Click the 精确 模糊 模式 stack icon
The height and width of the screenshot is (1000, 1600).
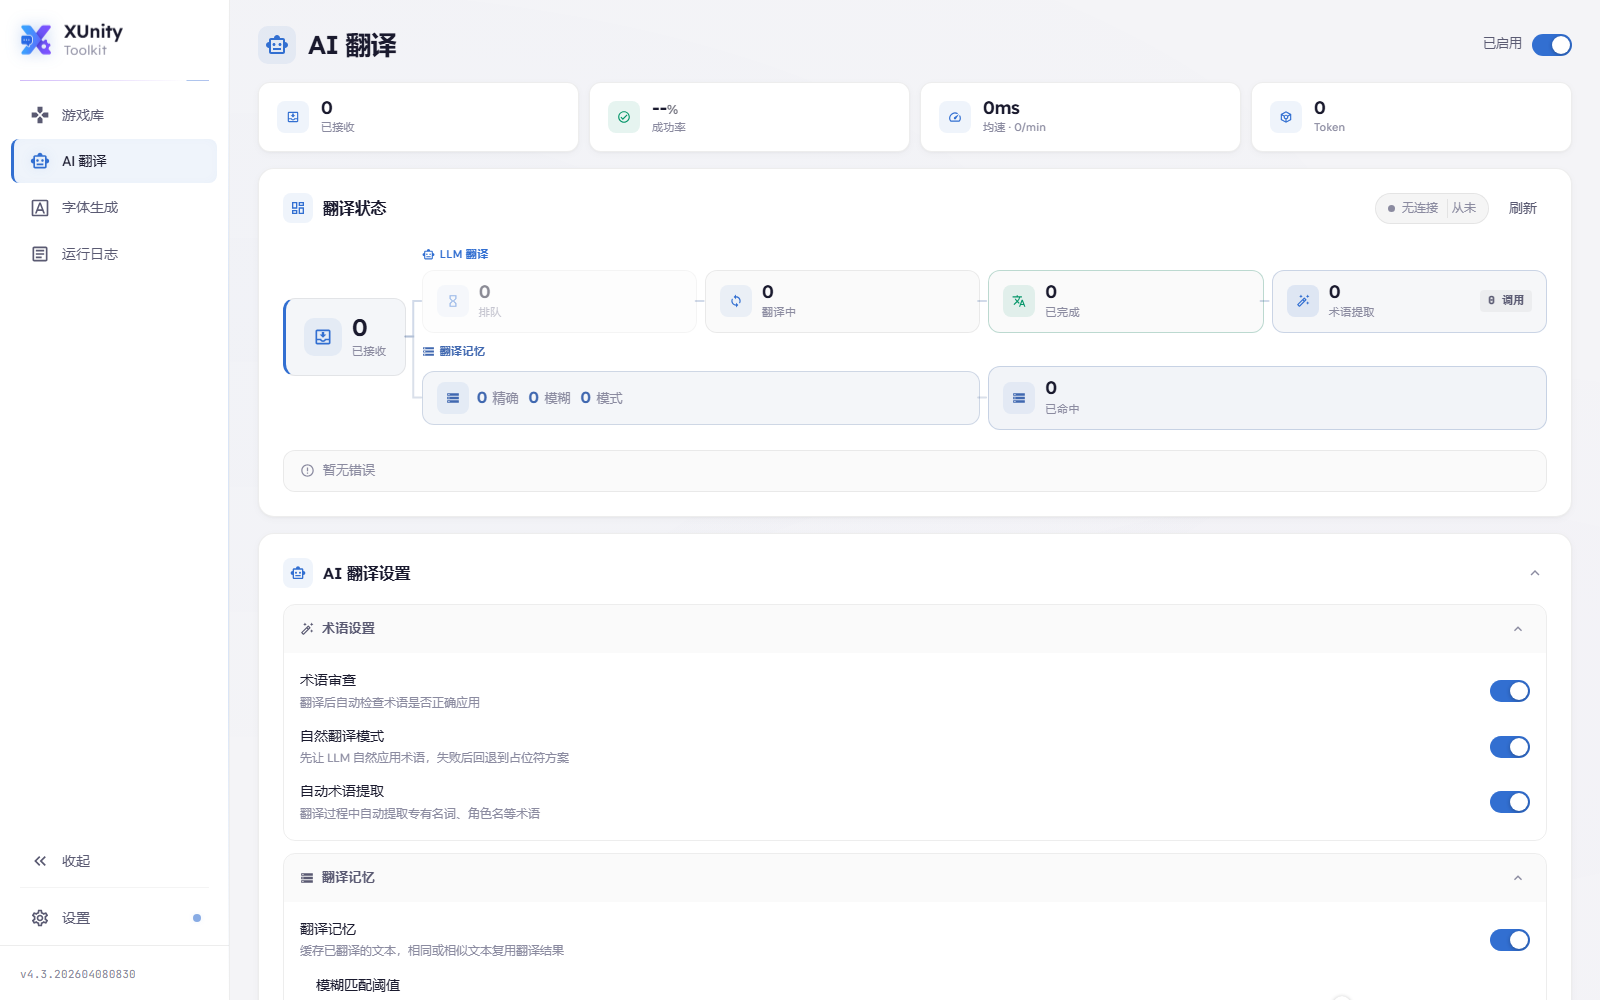click(453, 398)
